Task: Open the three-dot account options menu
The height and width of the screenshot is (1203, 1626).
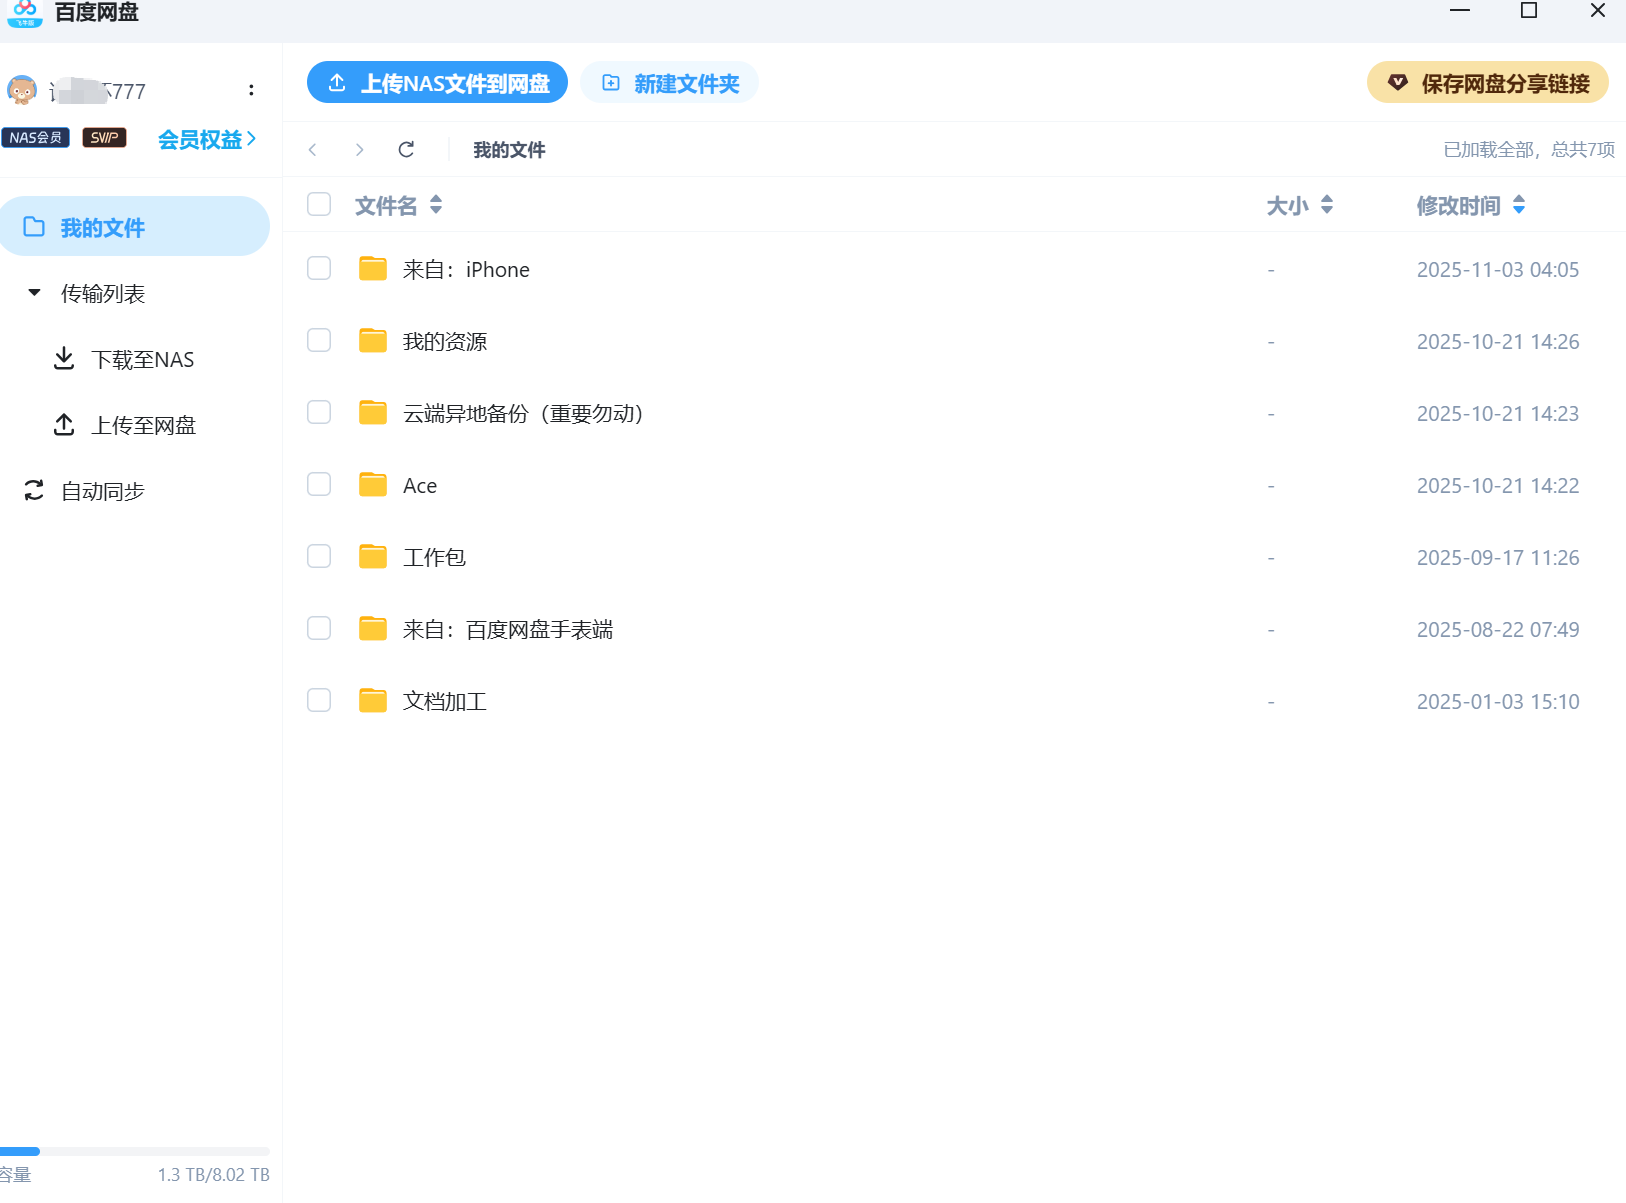Action: (x=251, y=90)
